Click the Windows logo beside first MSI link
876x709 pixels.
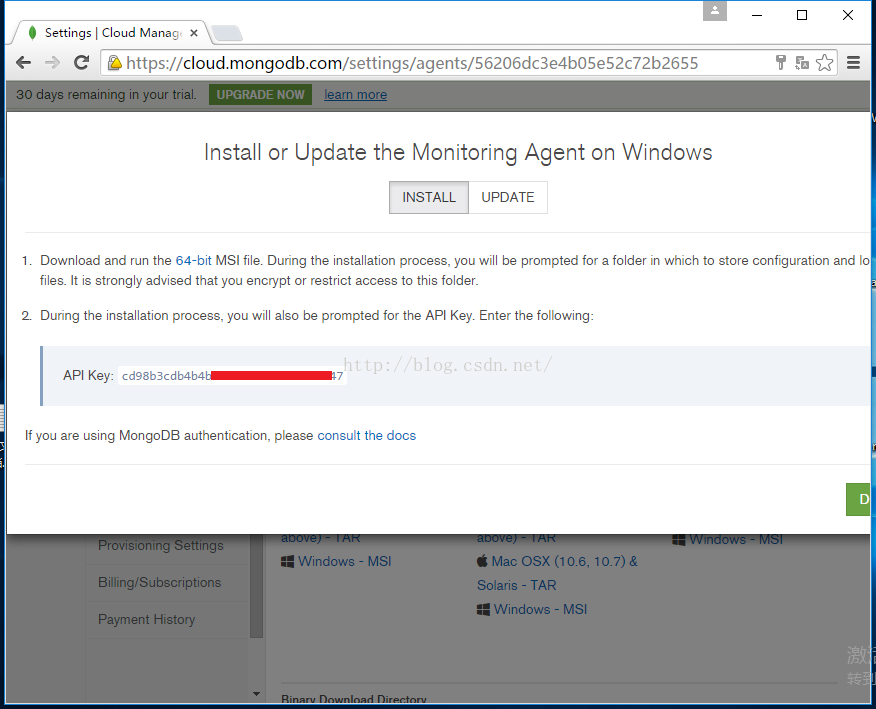[x=287, y=562]
